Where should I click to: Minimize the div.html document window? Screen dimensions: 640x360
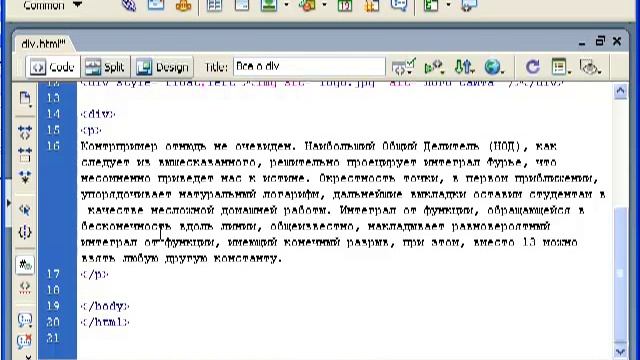point(582,42)
